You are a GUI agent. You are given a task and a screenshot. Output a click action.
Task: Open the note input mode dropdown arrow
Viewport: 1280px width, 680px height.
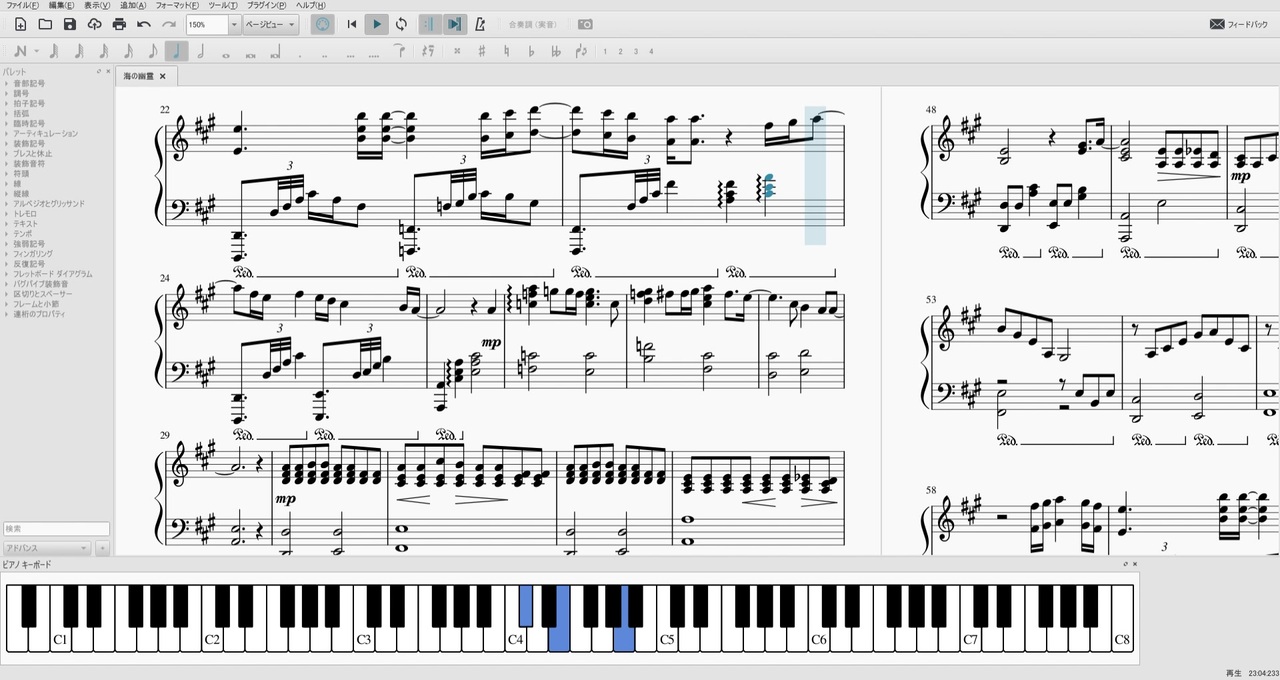coord(36,51)
